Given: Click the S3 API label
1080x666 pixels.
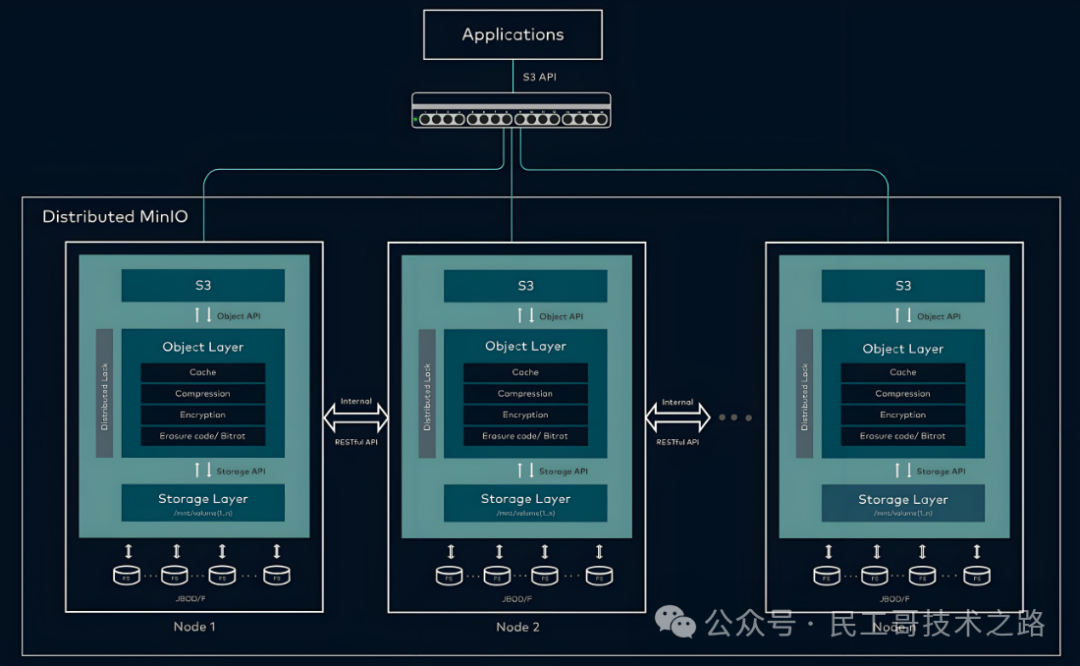Looking at the screenshot, I should (x=539, y=77).
